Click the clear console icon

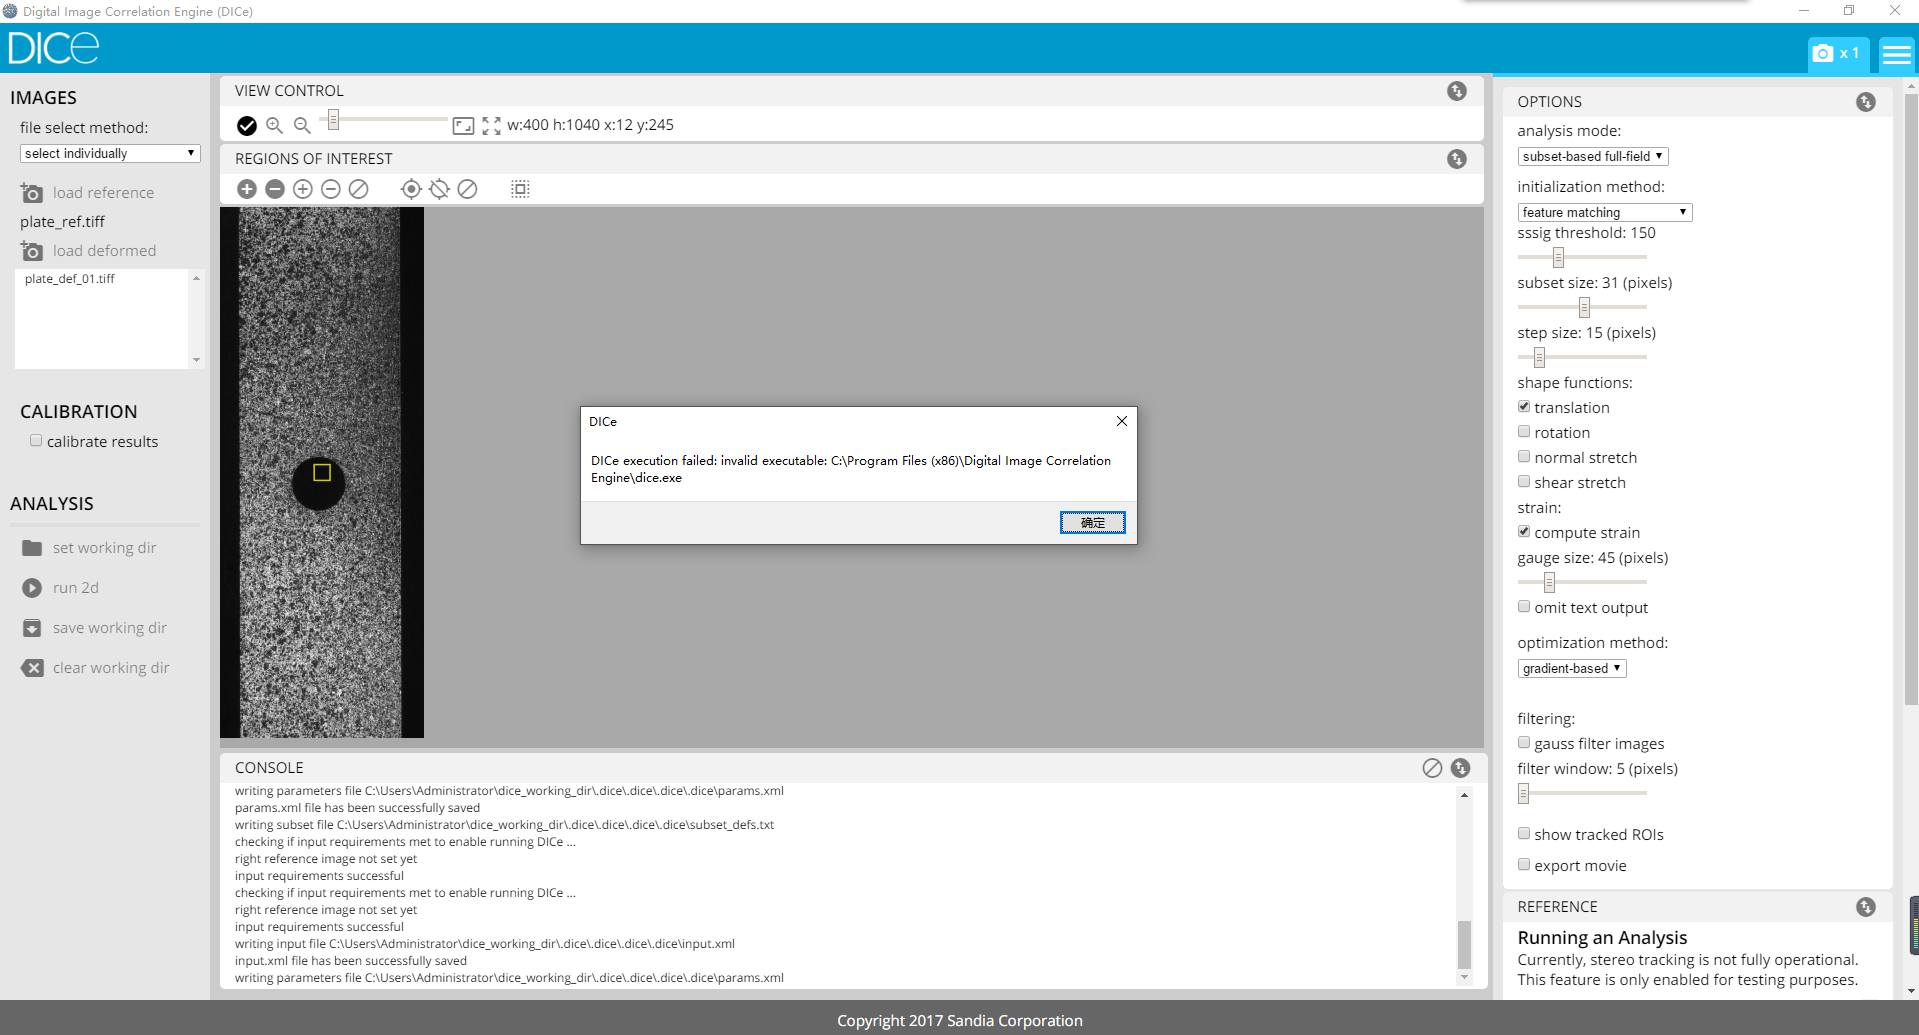[x=1431, y=767]
